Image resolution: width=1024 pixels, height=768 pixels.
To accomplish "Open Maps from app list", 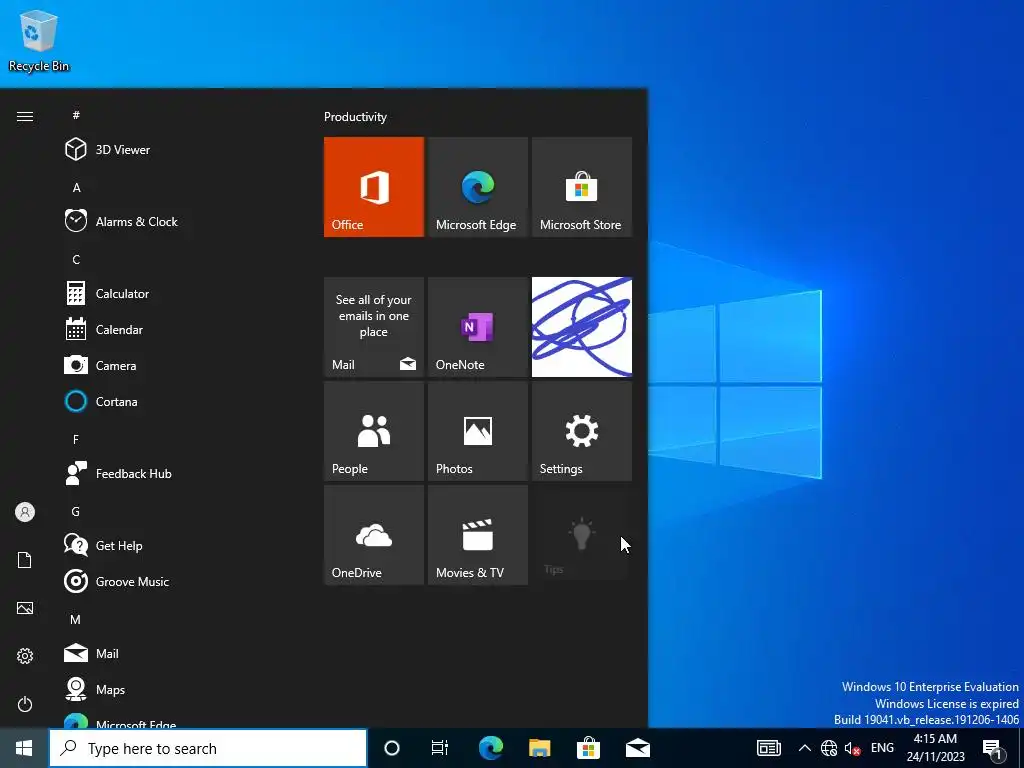I will (176, 689).
